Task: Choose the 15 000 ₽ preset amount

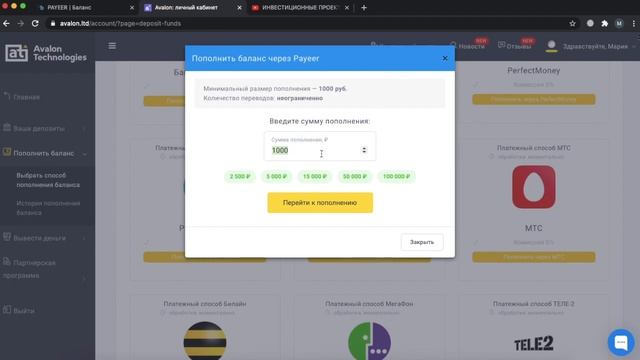Action: pos(314,176)
